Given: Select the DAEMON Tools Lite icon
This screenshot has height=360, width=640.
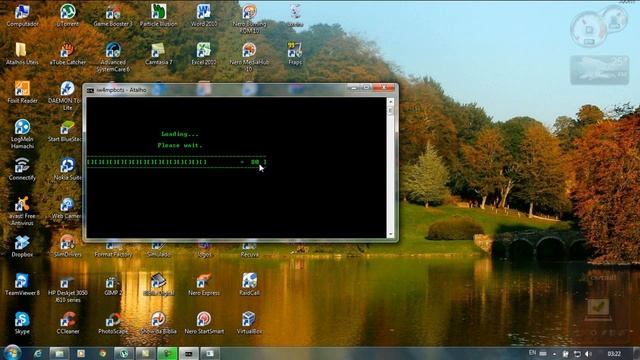Looking at the screenshot, I should pos(67,96).
